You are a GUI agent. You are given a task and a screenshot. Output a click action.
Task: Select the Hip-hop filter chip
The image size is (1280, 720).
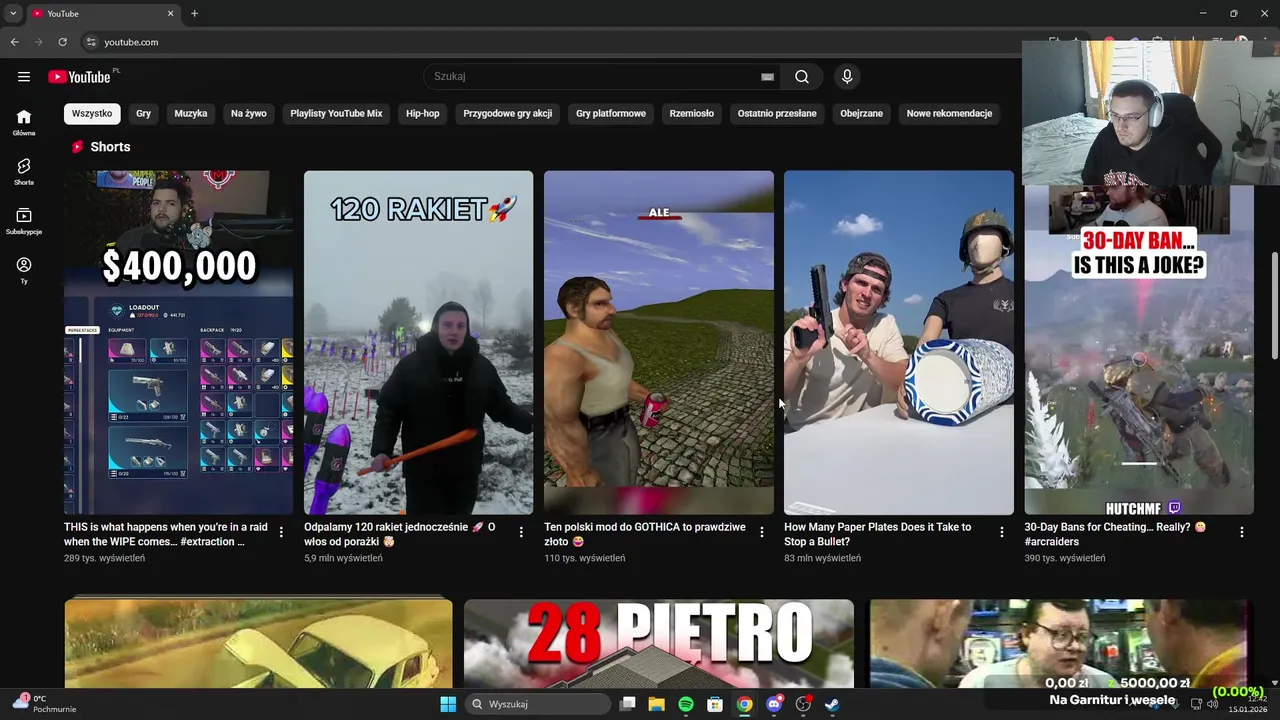pyautogui.click(x=423, y=113)
